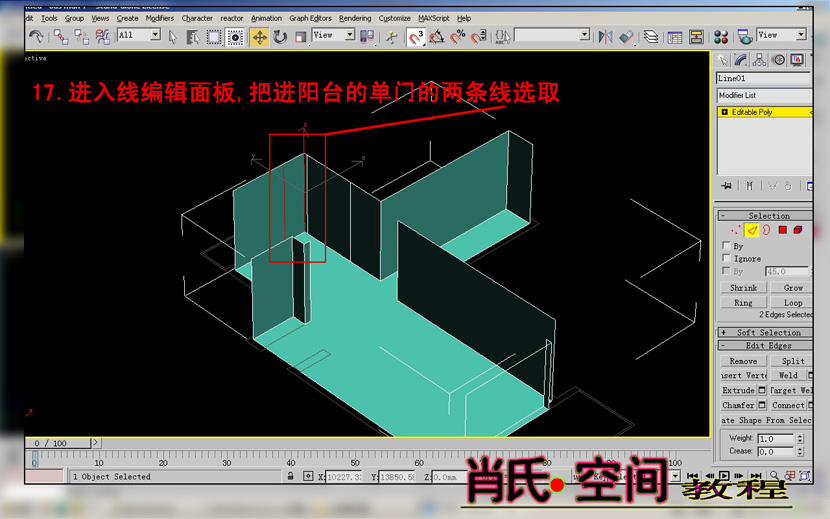Collapse the Selection rollout
The image size is (830, 519).
pyautogui.click(x=764, y=216)
